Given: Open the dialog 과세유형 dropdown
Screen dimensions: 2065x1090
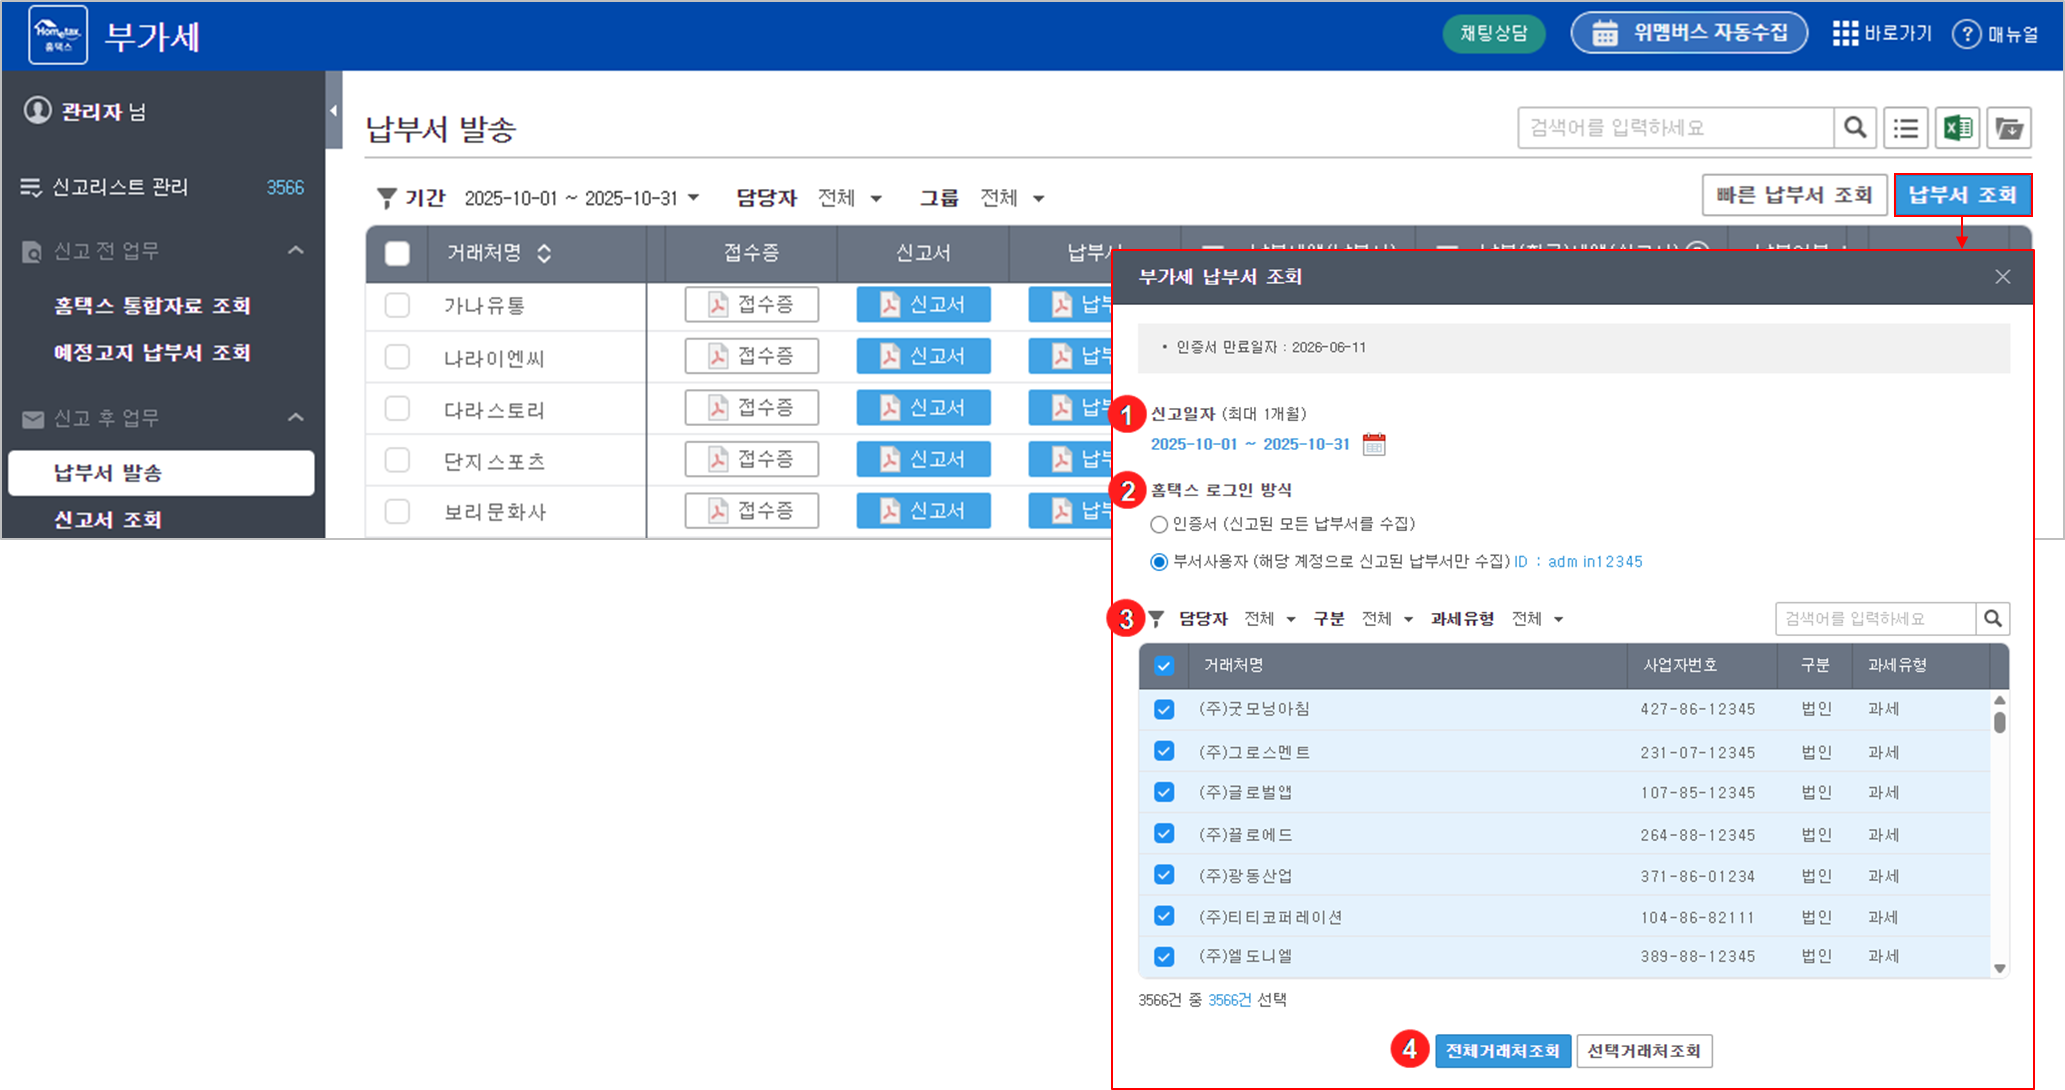Looking at the screenshot, I should (x=1538, y=619).
